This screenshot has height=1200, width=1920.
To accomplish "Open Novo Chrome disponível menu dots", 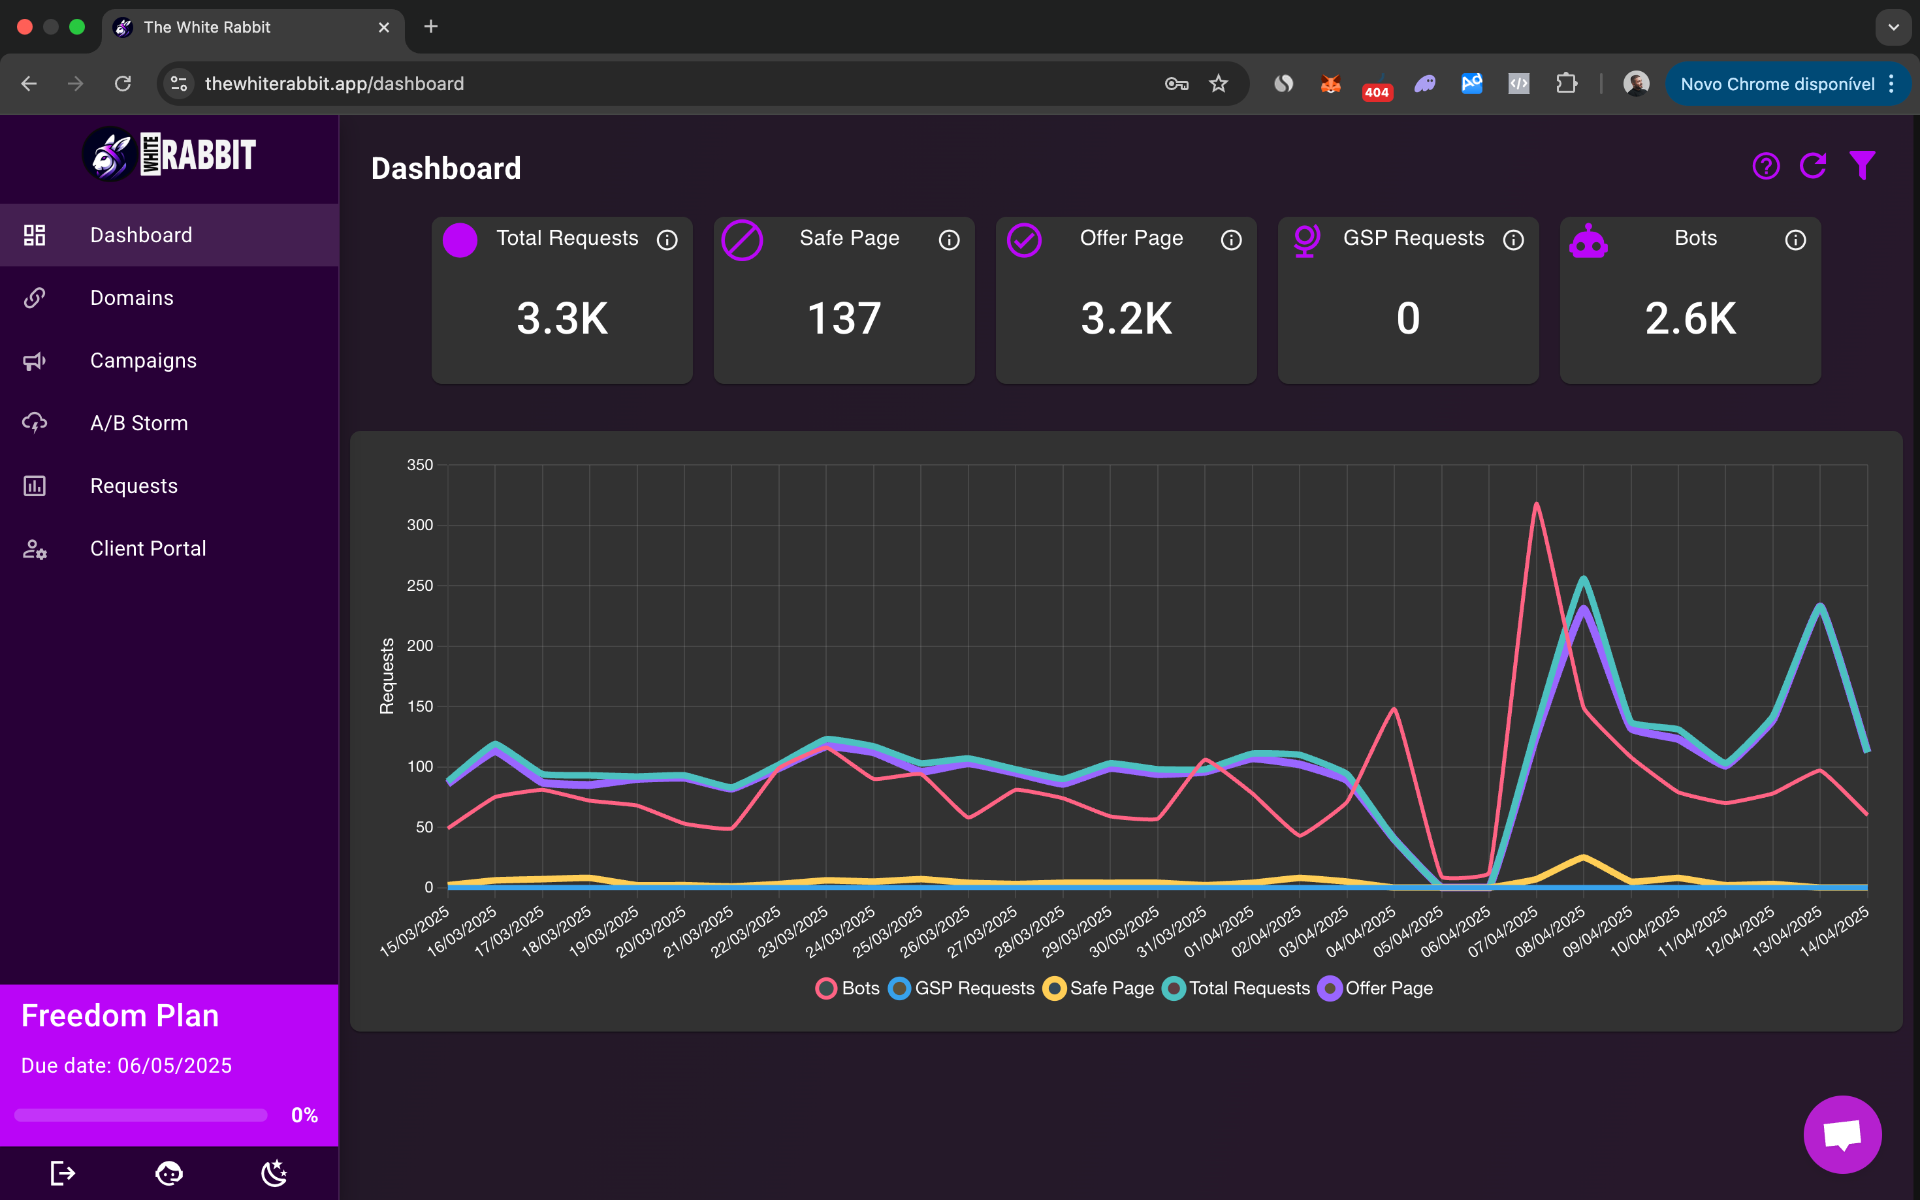I will coord(1891,84).
